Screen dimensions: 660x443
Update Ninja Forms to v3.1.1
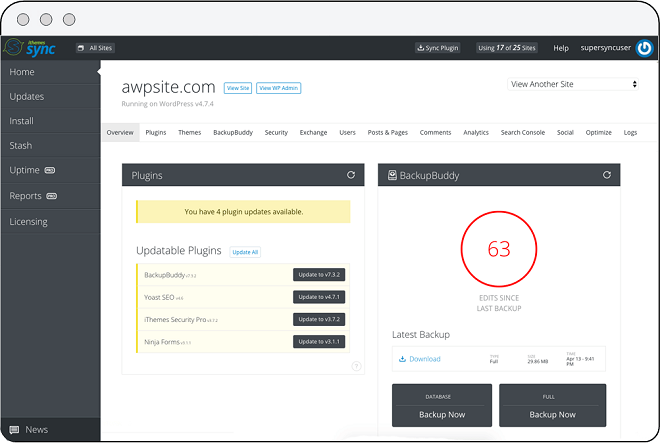(x=319, y=342)
